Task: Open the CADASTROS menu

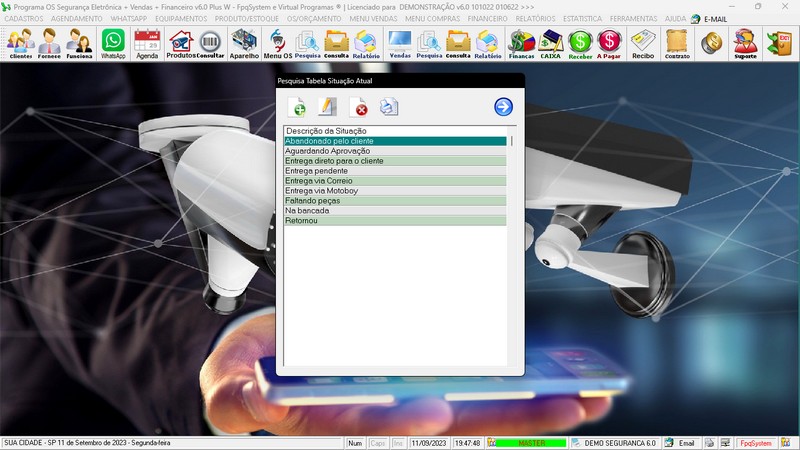Action: coord(24,19)
